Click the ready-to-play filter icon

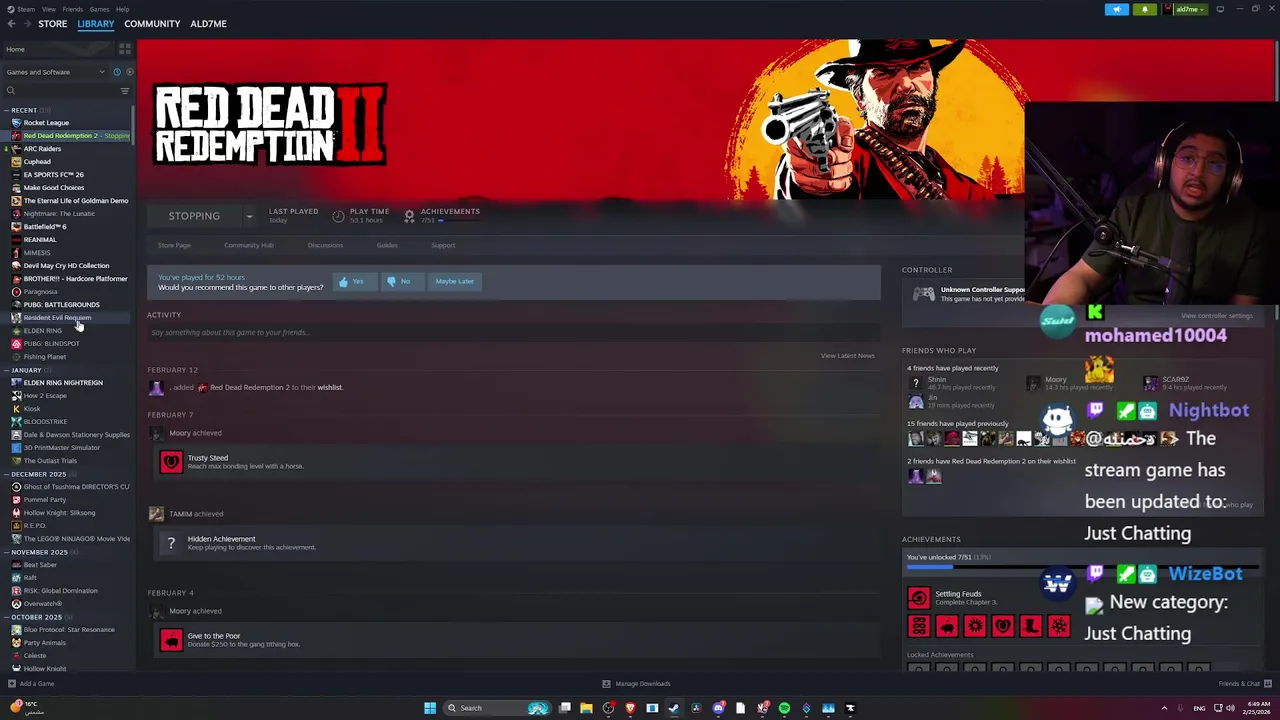coord(129,72)
